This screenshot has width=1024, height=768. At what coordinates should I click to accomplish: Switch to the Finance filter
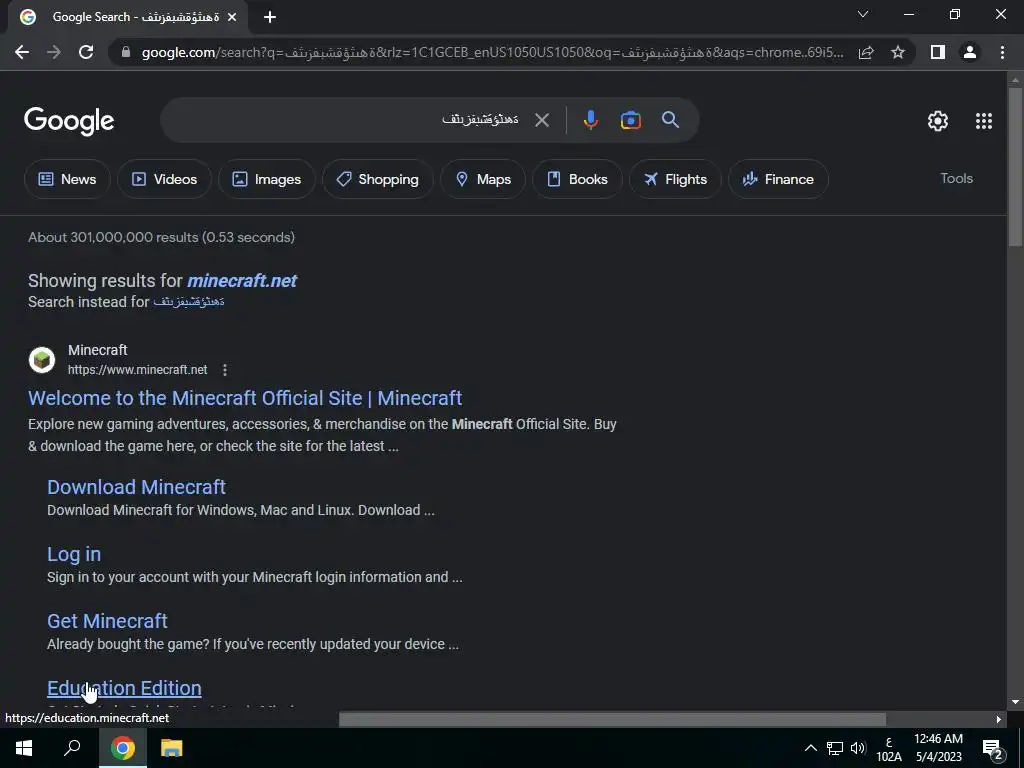coord(778,179)
